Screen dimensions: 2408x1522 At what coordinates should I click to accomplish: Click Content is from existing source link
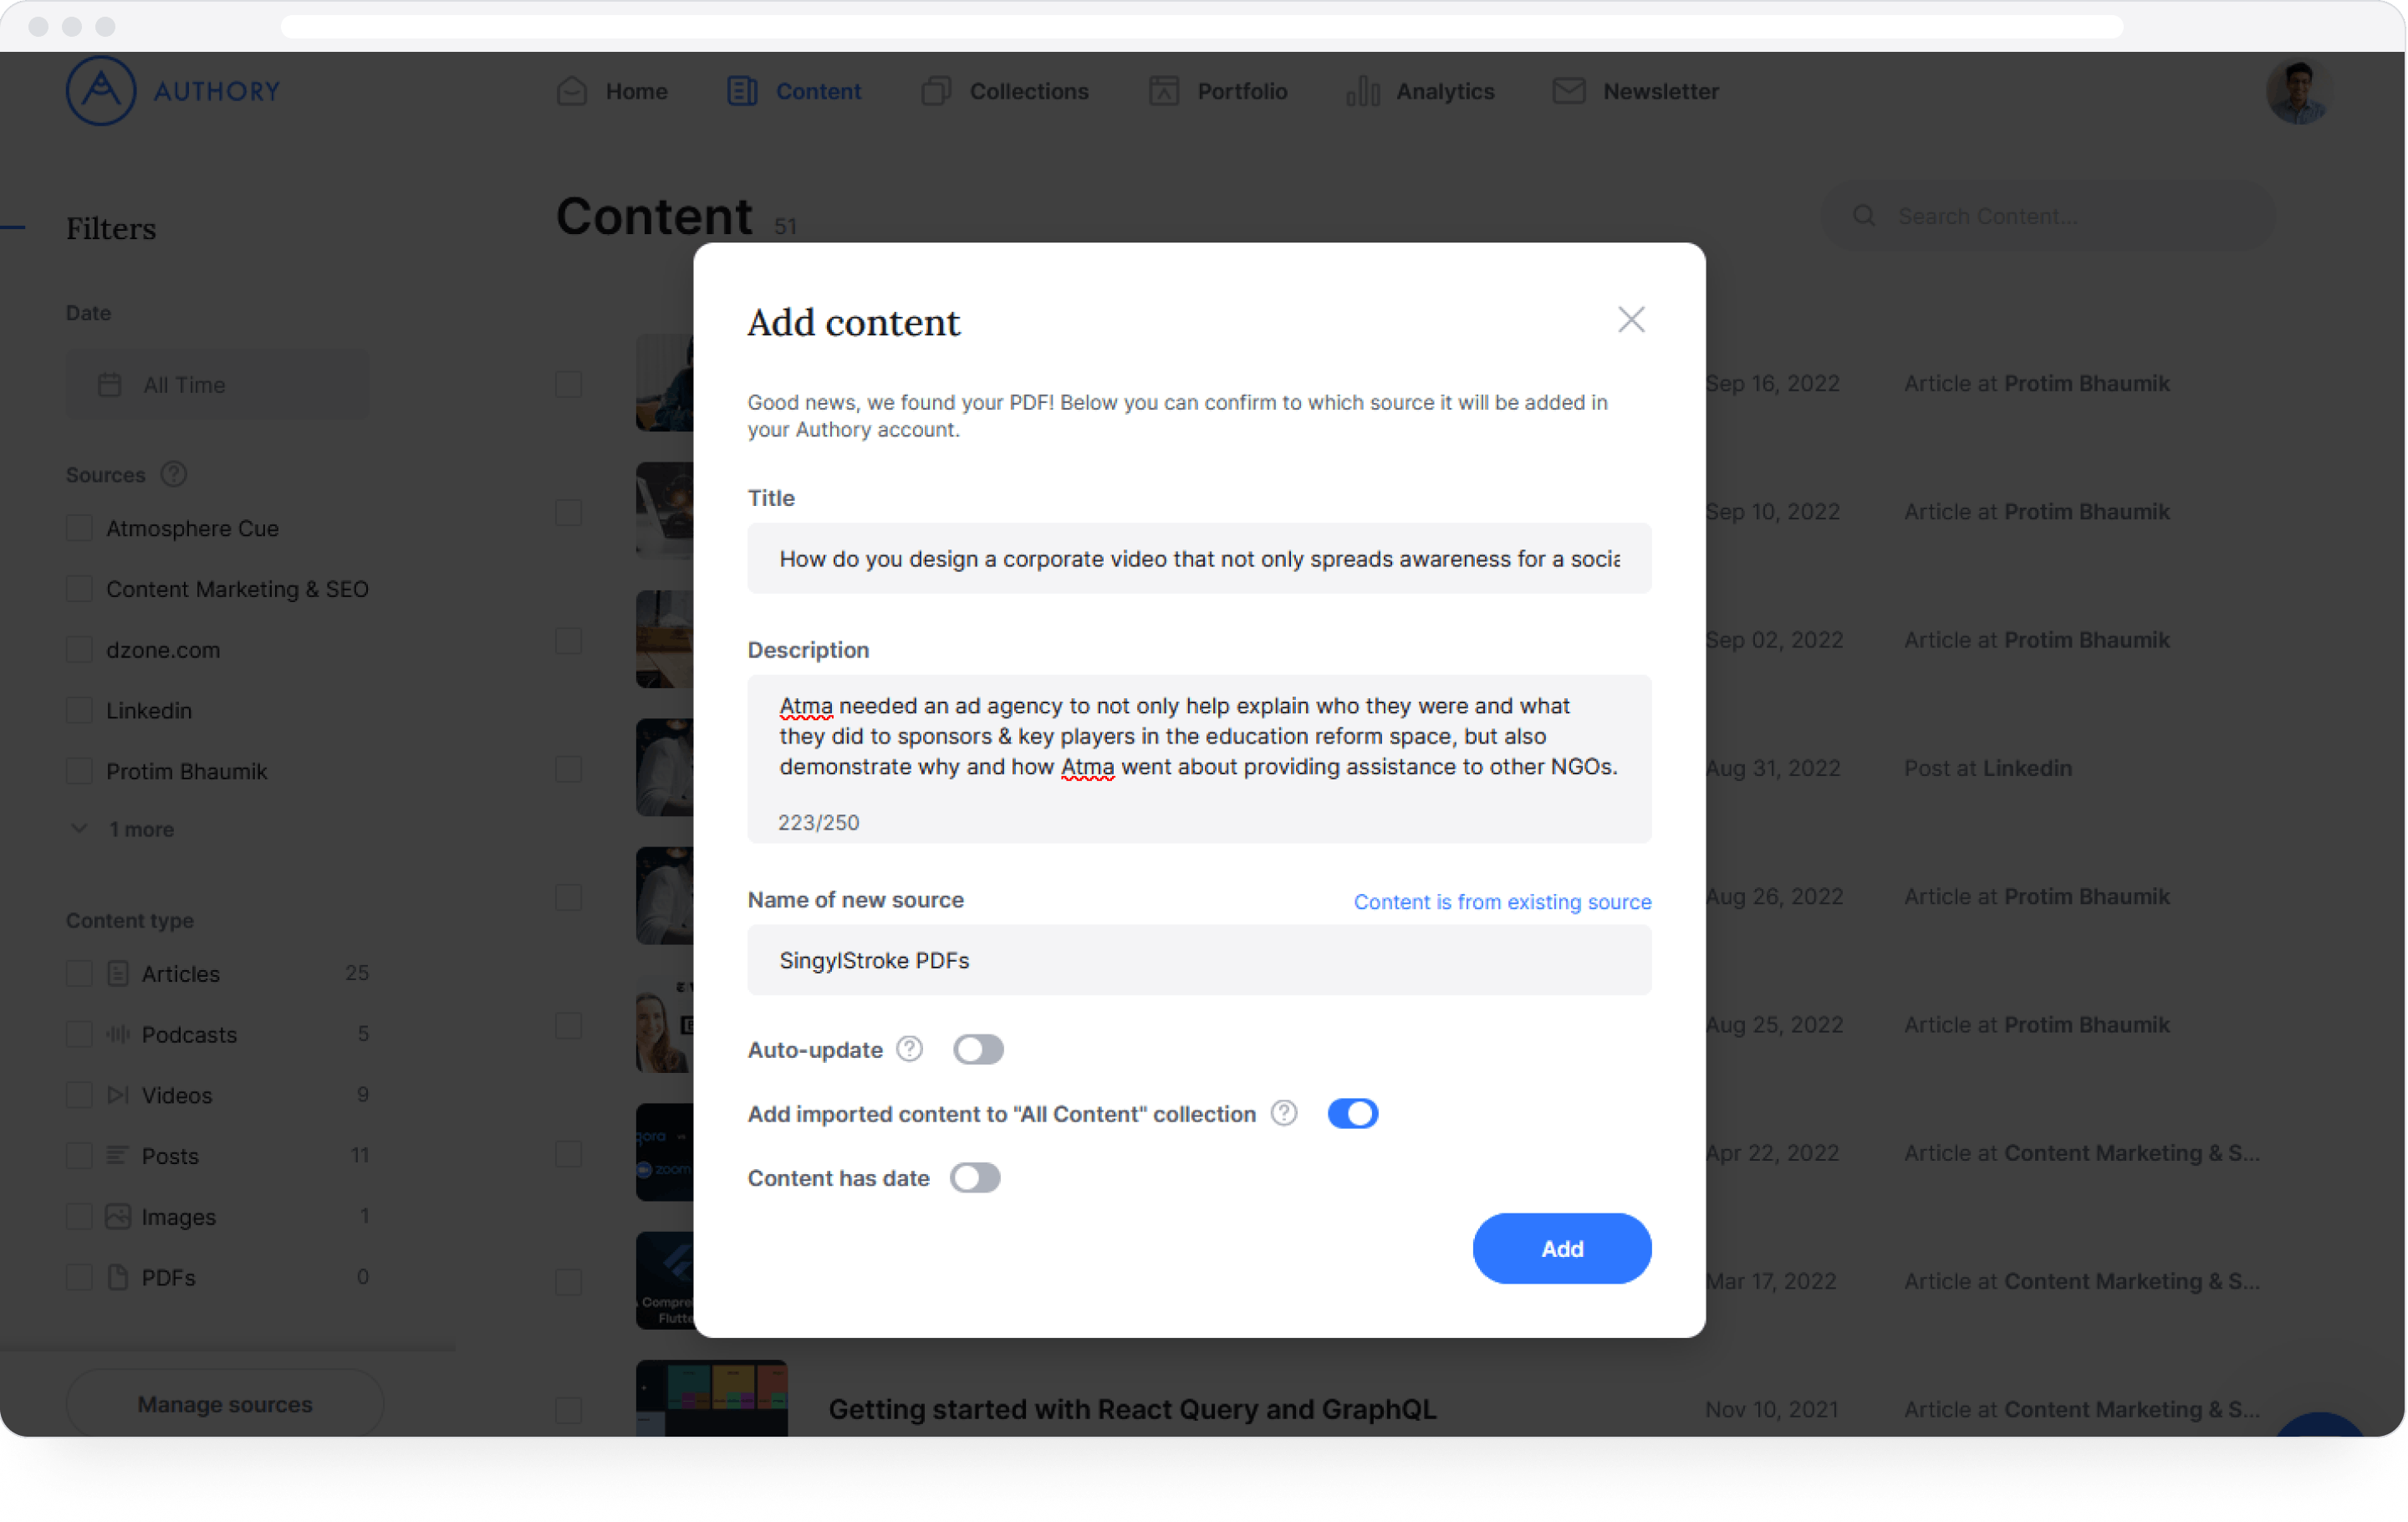1502,901
